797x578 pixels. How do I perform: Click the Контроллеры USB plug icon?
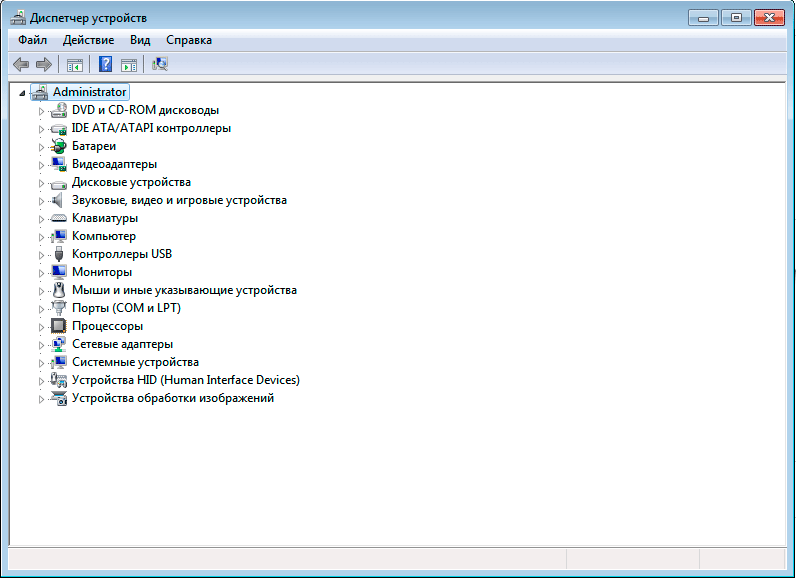coord(59,254)
